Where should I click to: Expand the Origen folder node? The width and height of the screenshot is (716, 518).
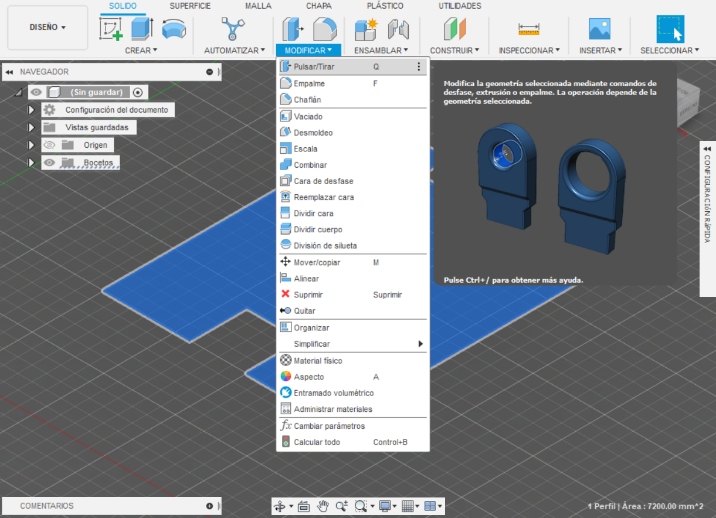[31, 145]
